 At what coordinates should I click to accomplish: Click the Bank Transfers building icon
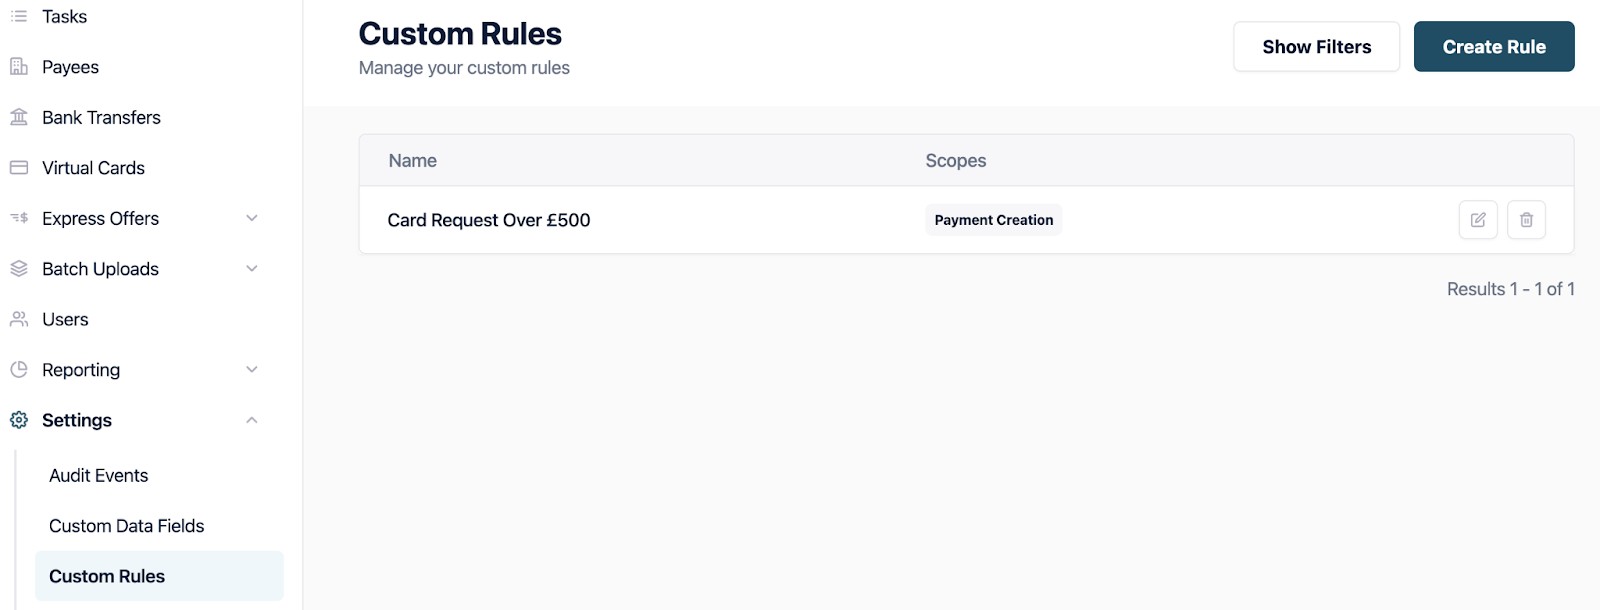[x=19, y=117]
